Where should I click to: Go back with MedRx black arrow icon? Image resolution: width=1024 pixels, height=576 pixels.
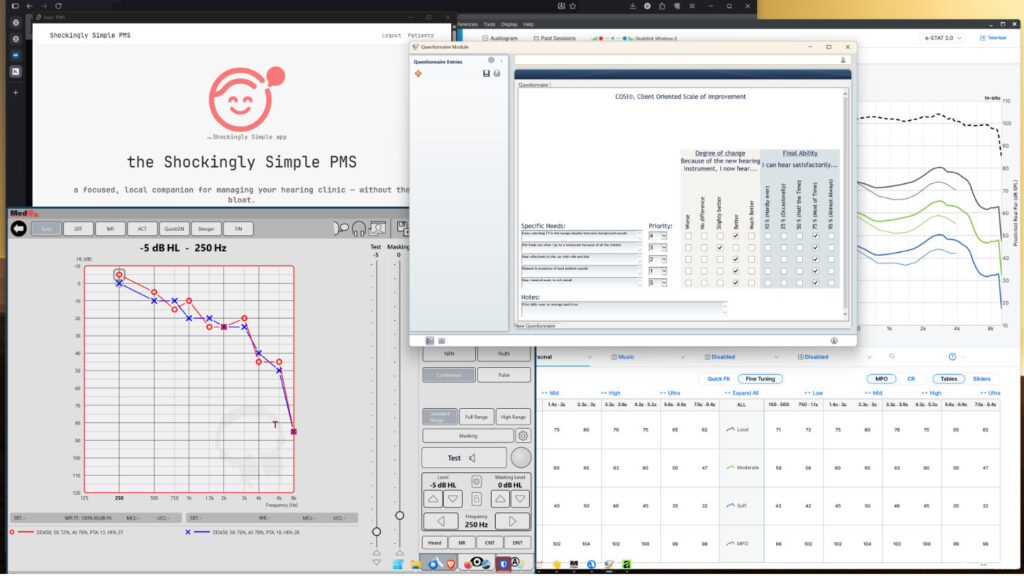click(18, 229)
